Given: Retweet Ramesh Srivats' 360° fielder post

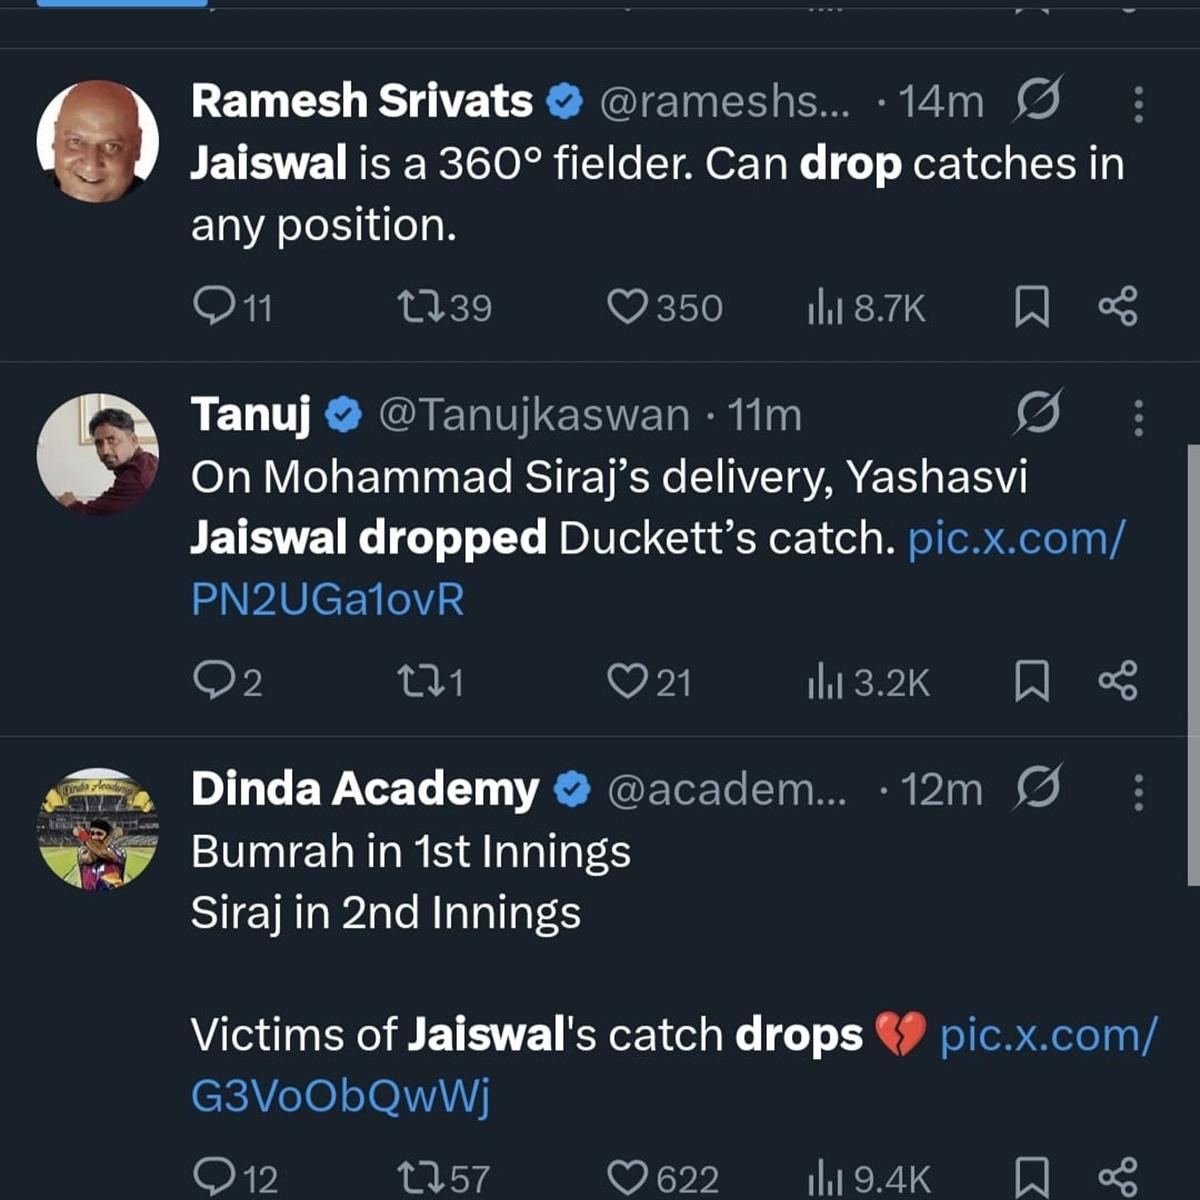Looking at the screenshot, I should pyautogui.click(x=420, y=306).
